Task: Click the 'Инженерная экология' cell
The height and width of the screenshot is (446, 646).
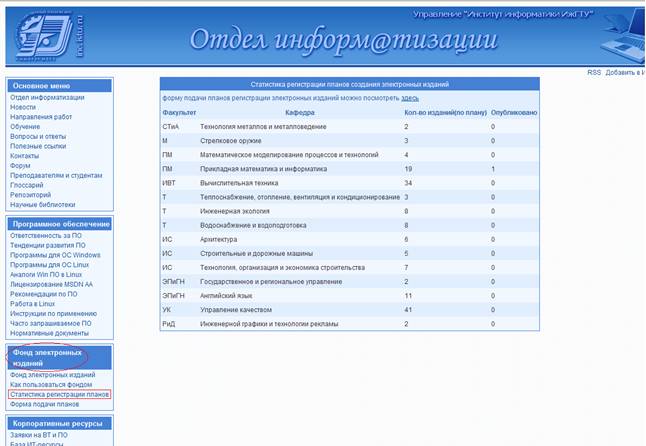Action: pyautogui.click(x=235, y=211)
